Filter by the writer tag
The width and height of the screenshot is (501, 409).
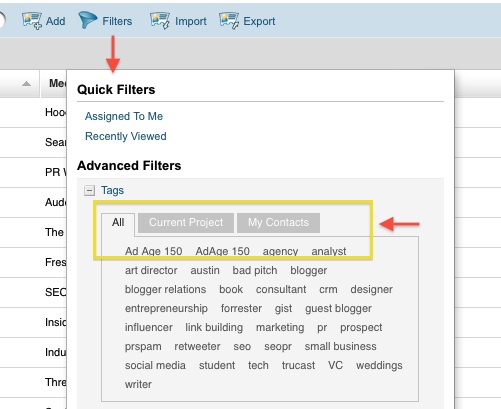click(x=138, y=384)
